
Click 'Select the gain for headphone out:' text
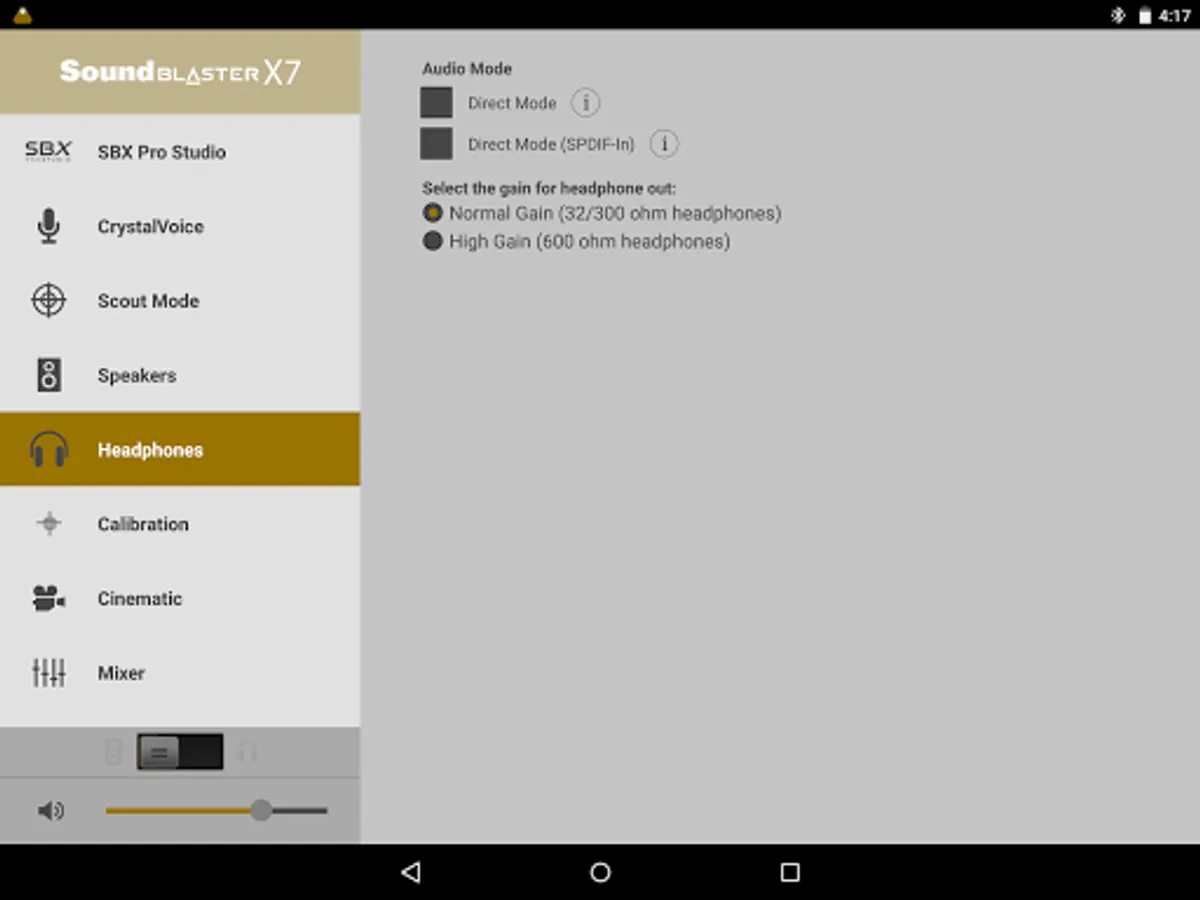[549, 188]
